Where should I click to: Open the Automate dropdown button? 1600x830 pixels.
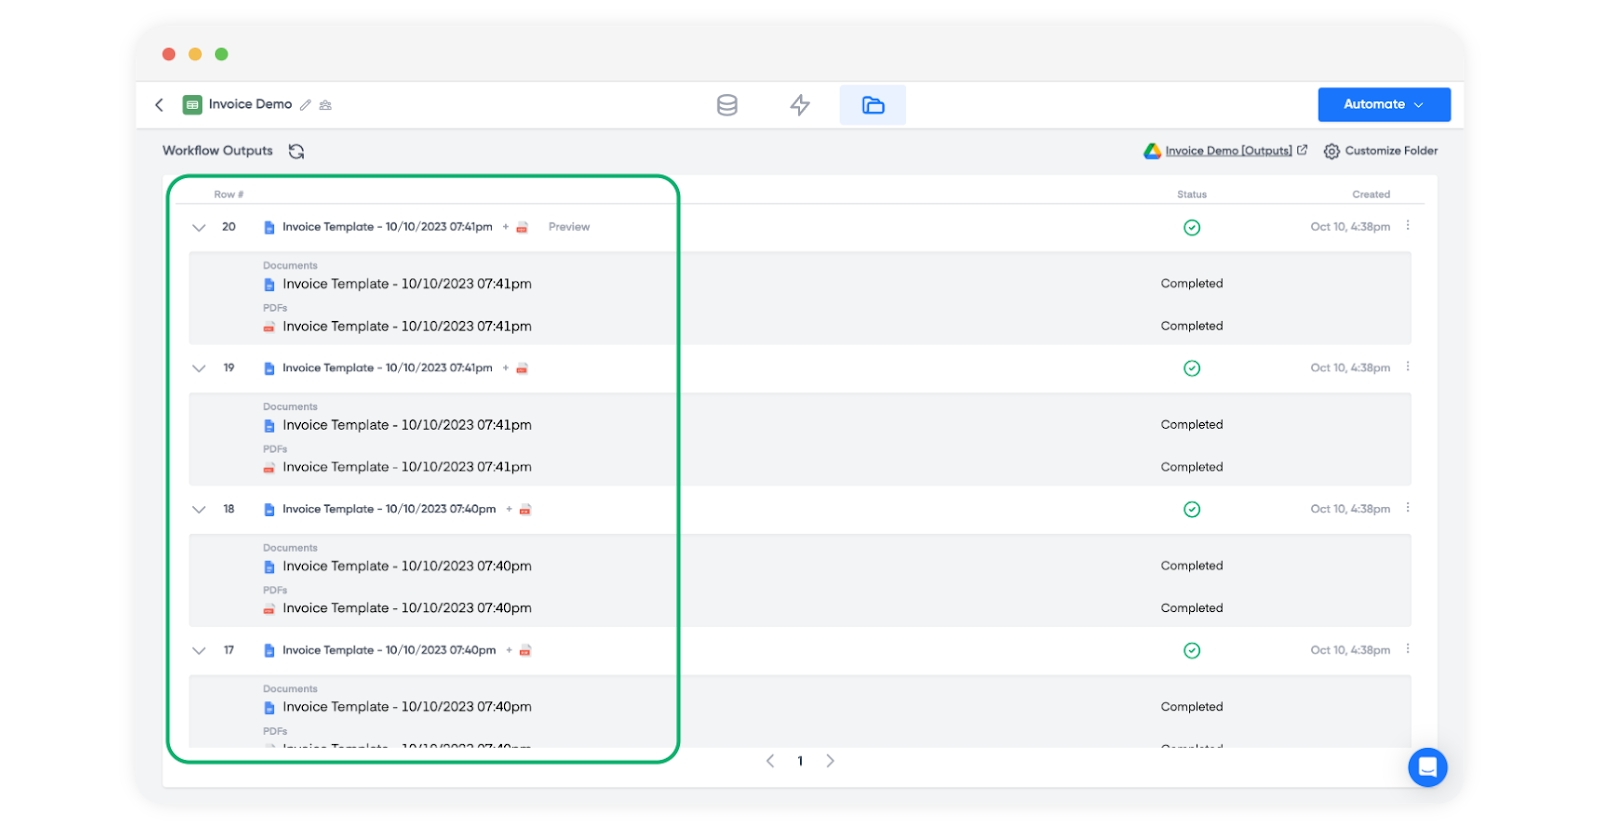[x=1383, y=104]
